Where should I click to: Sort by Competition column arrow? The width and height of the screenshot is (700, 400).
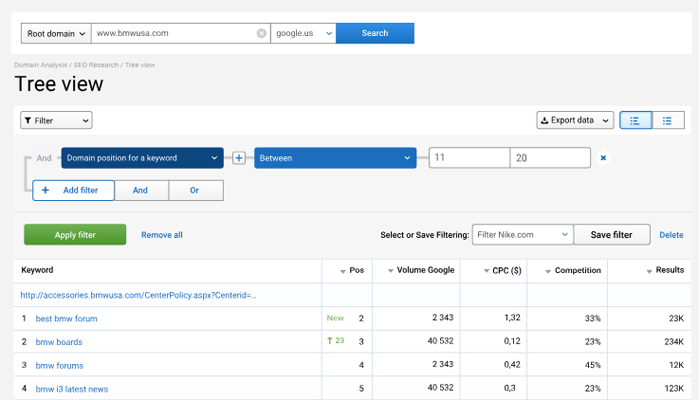tap(548, 271)
